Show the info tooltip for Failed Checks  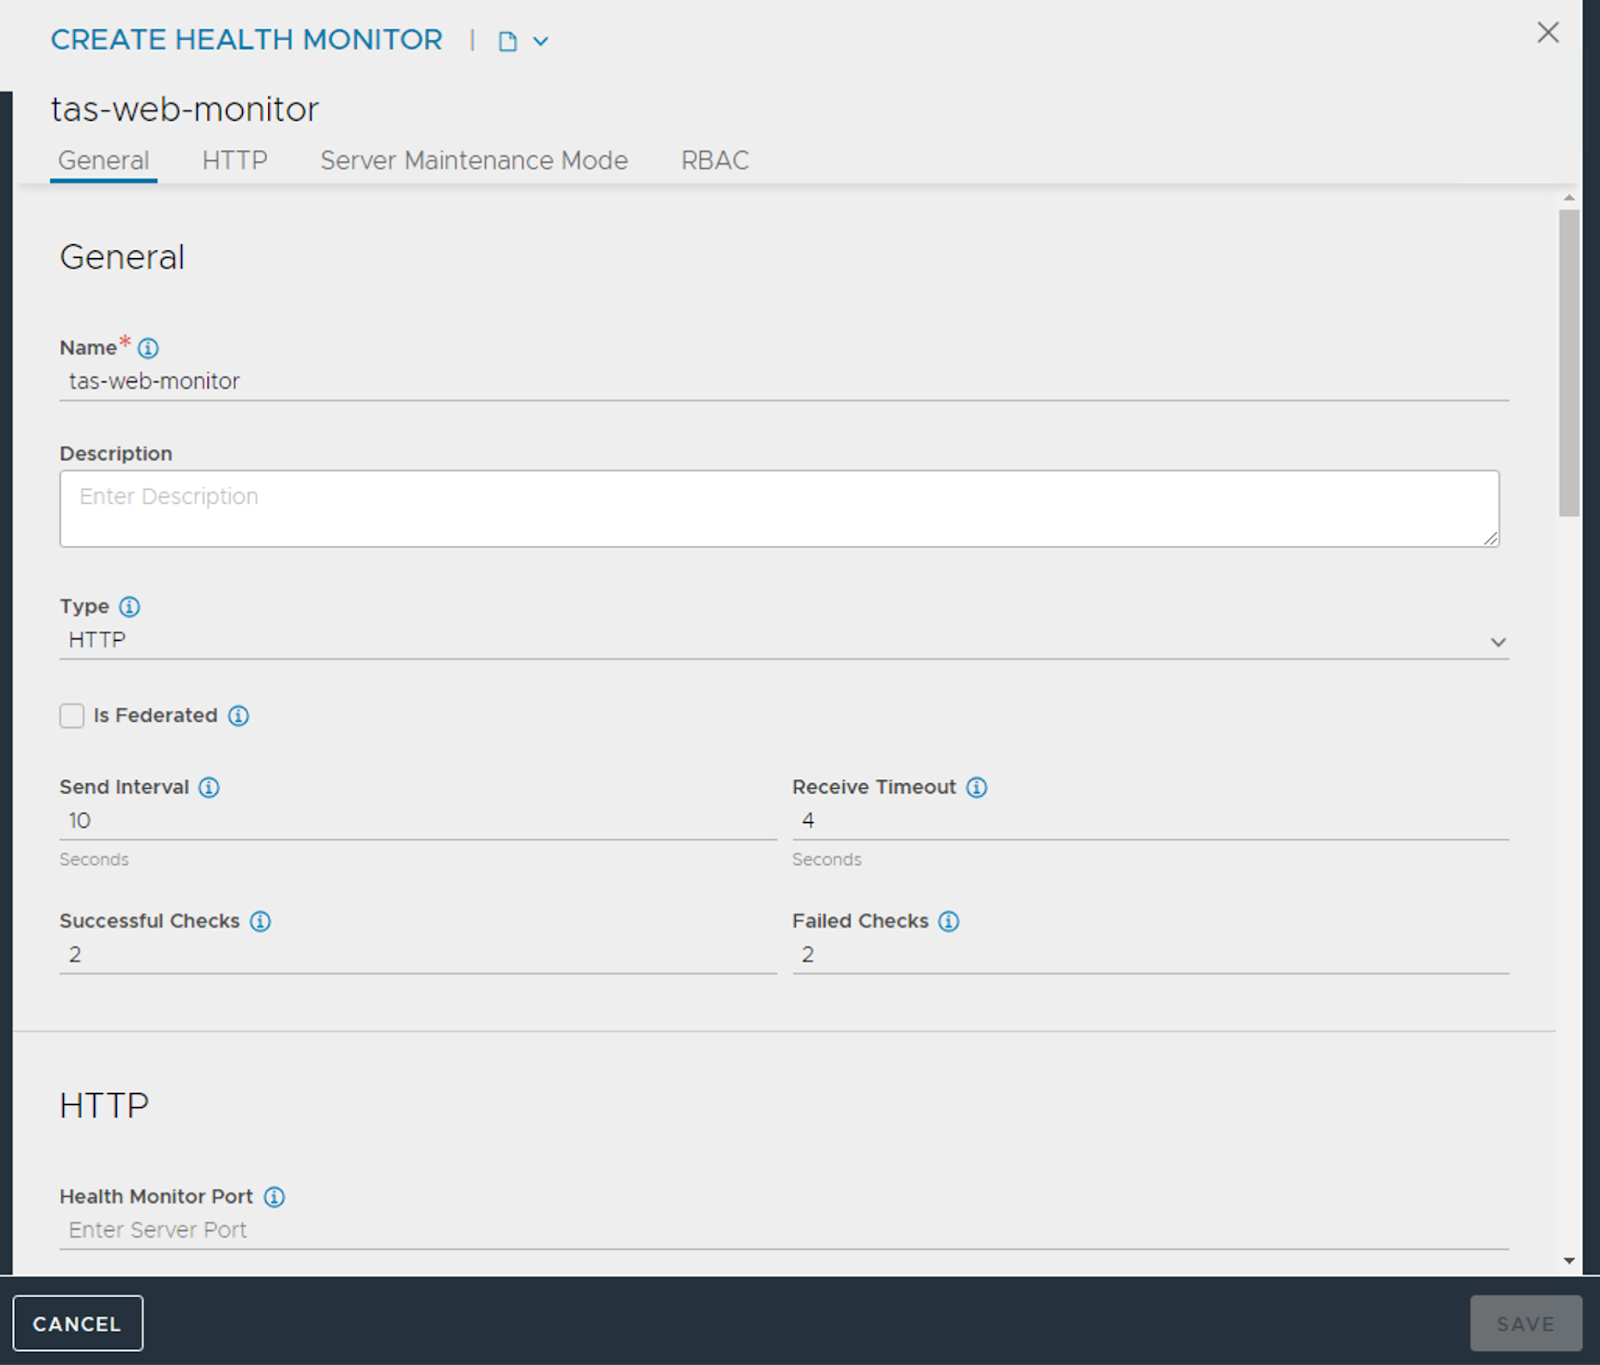tap(949, 922)
